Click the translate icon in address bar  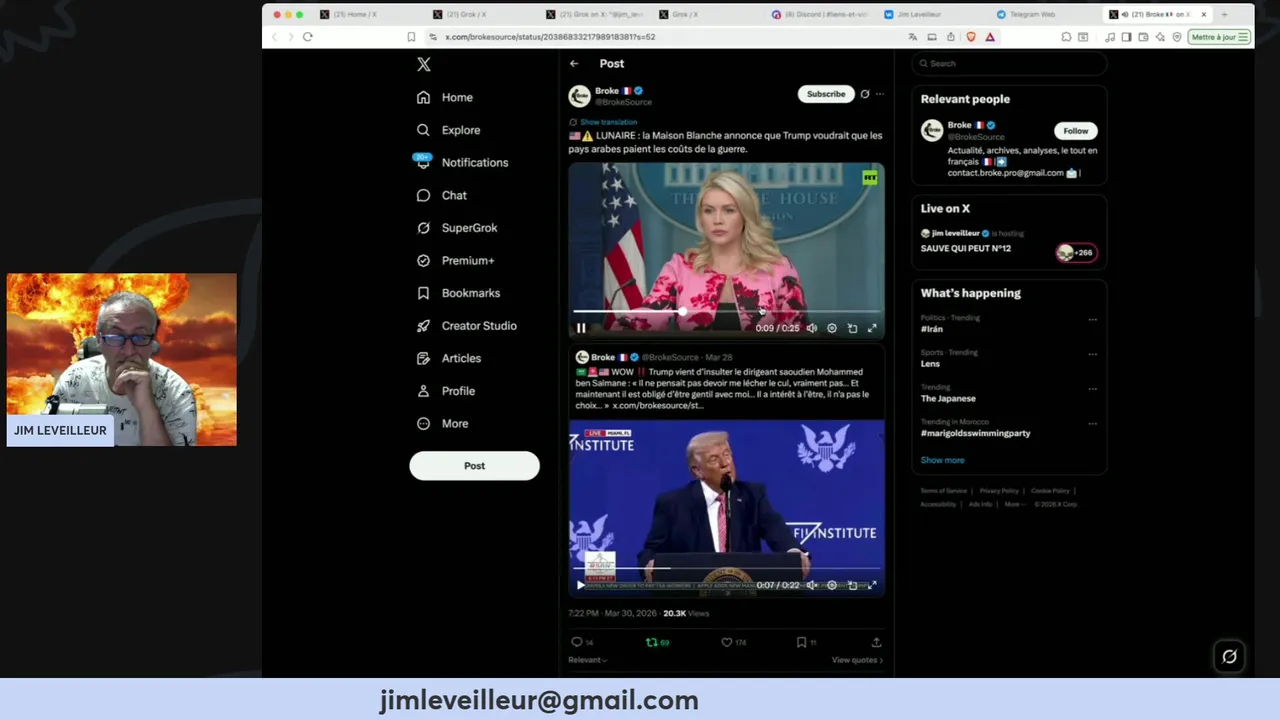pyautogui.click(x=912, y=37)
